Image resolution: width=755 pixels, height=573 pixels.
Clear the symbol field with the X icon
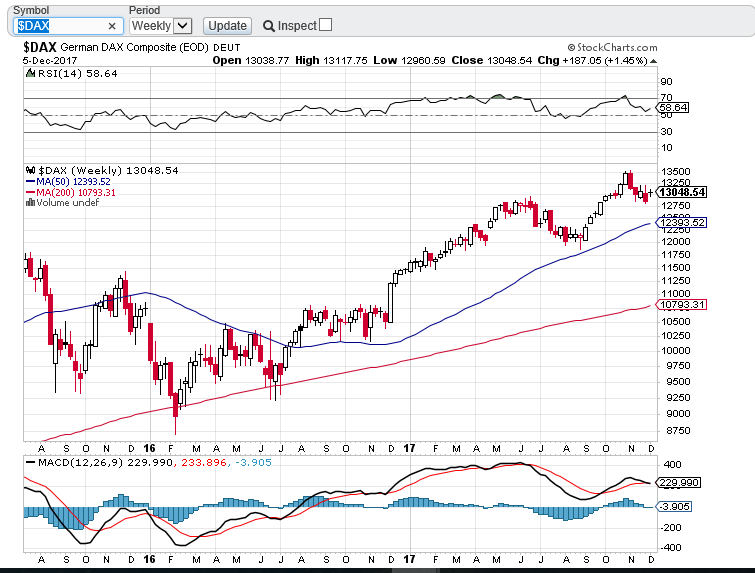[x=112, y=26]
